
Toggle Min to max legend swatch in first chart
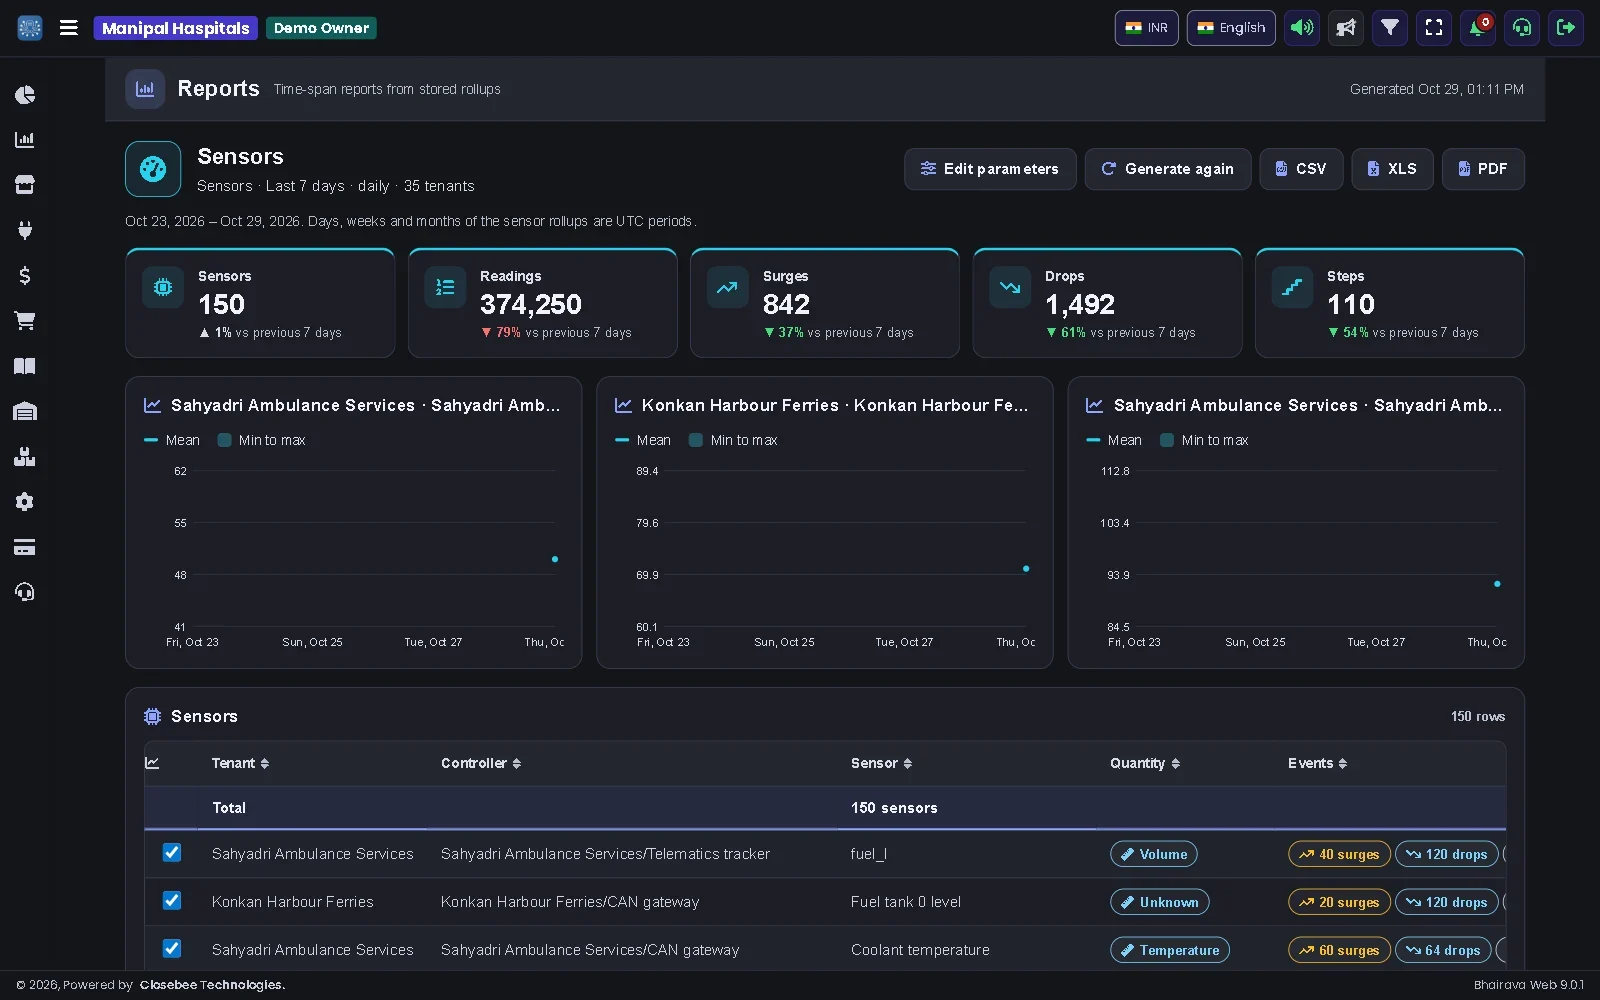225,440
